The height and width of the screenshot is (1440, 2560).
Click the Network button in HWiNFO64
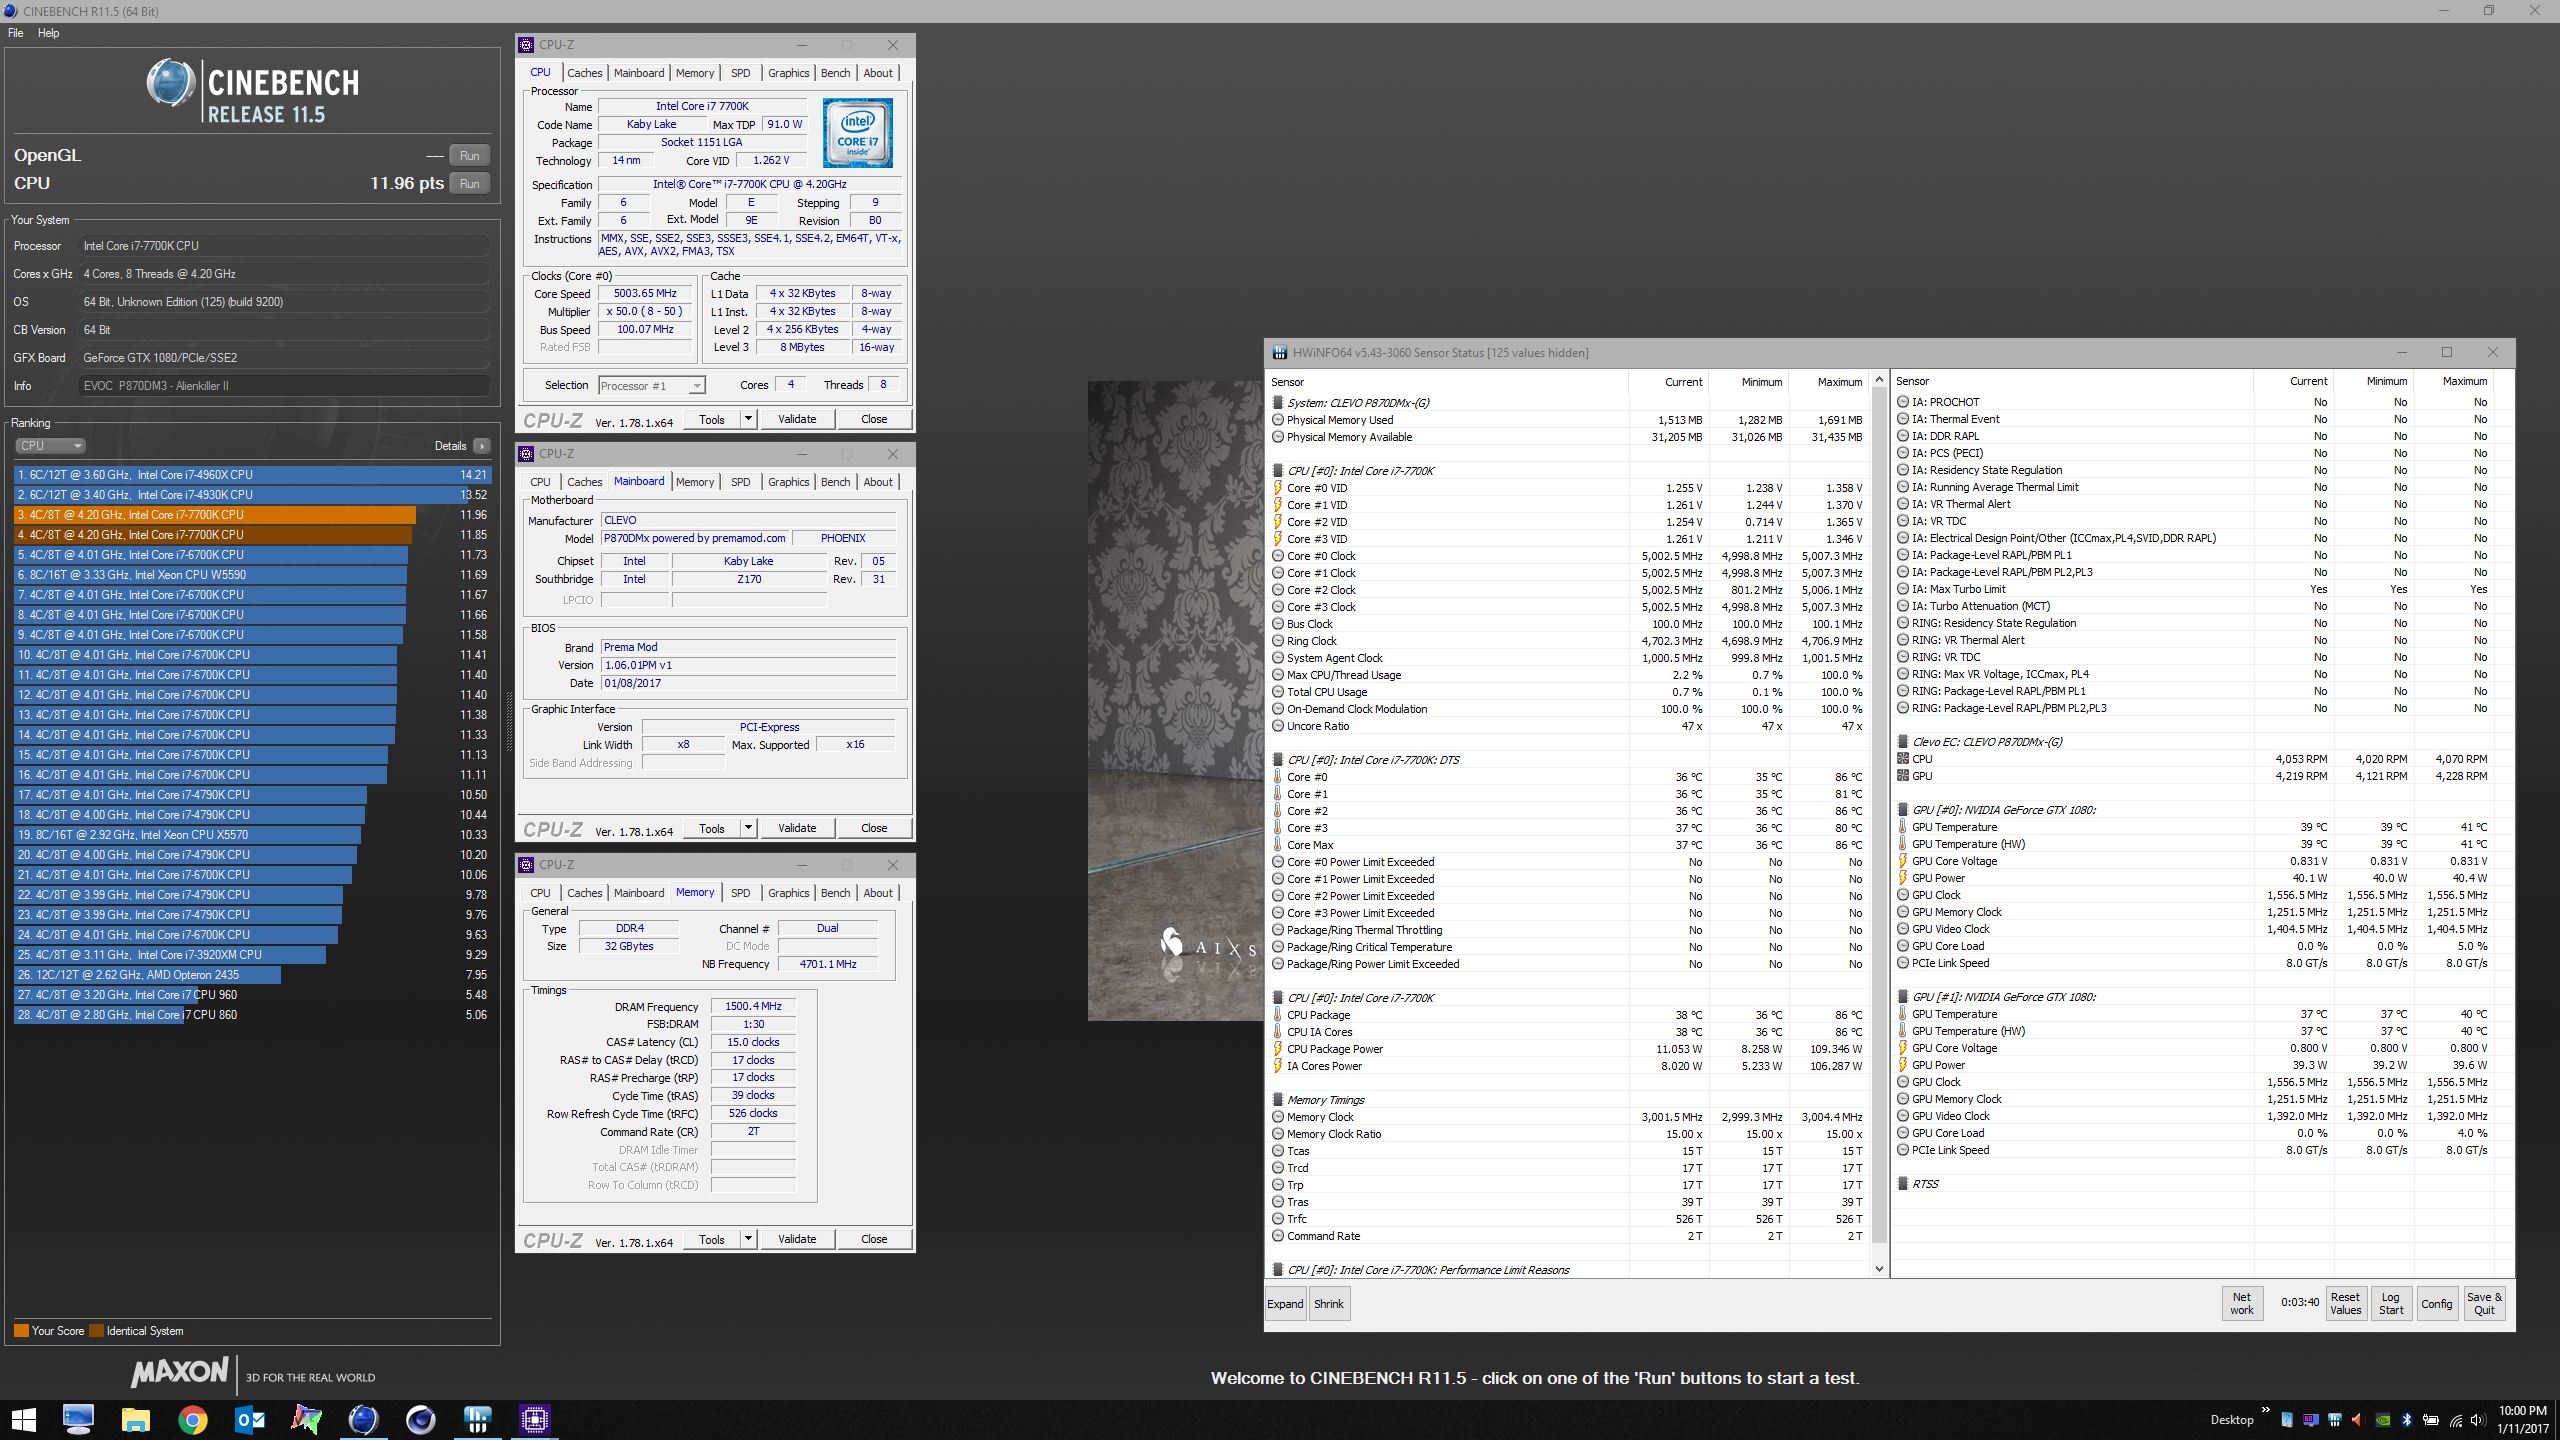(2242, 1303)
